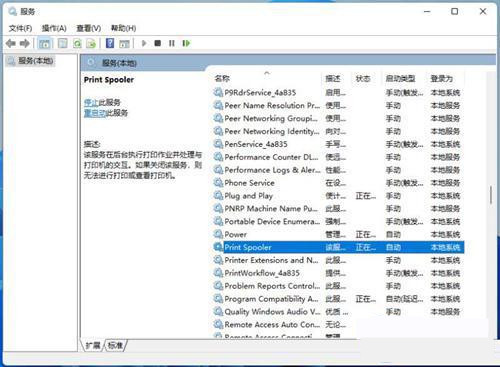Select the Phone Service name

click(249, 183)
